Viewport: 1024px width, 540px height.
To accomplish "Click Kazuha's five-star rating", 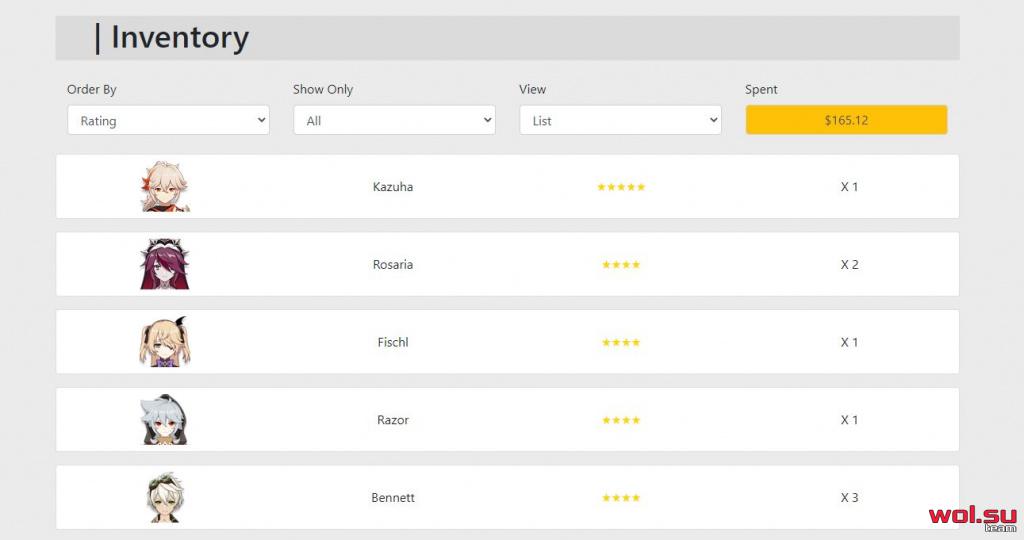I will tap(621, 187).
